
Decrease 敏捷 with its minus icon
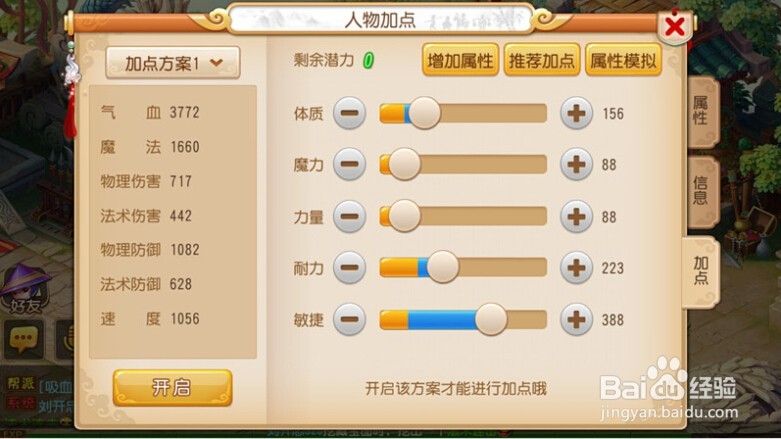349,319
